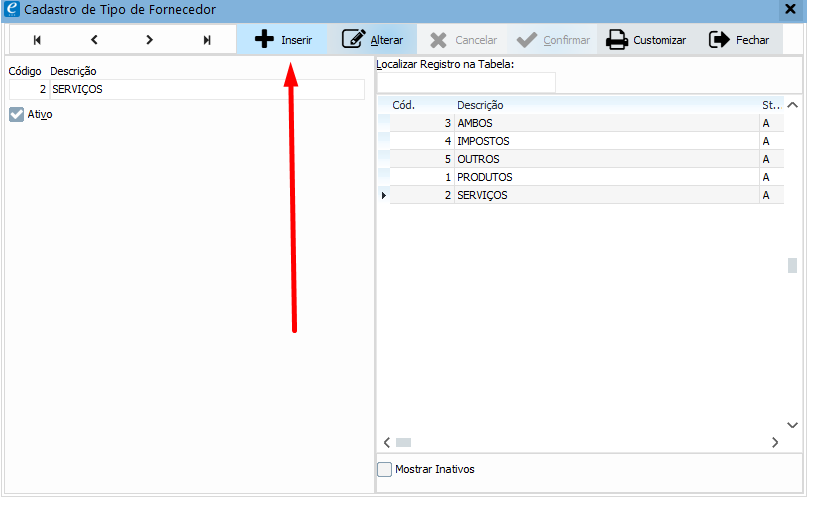Screen dimensions: 817x507
Task: Open the Customizar printer option
Action: (x=646, y=40)
